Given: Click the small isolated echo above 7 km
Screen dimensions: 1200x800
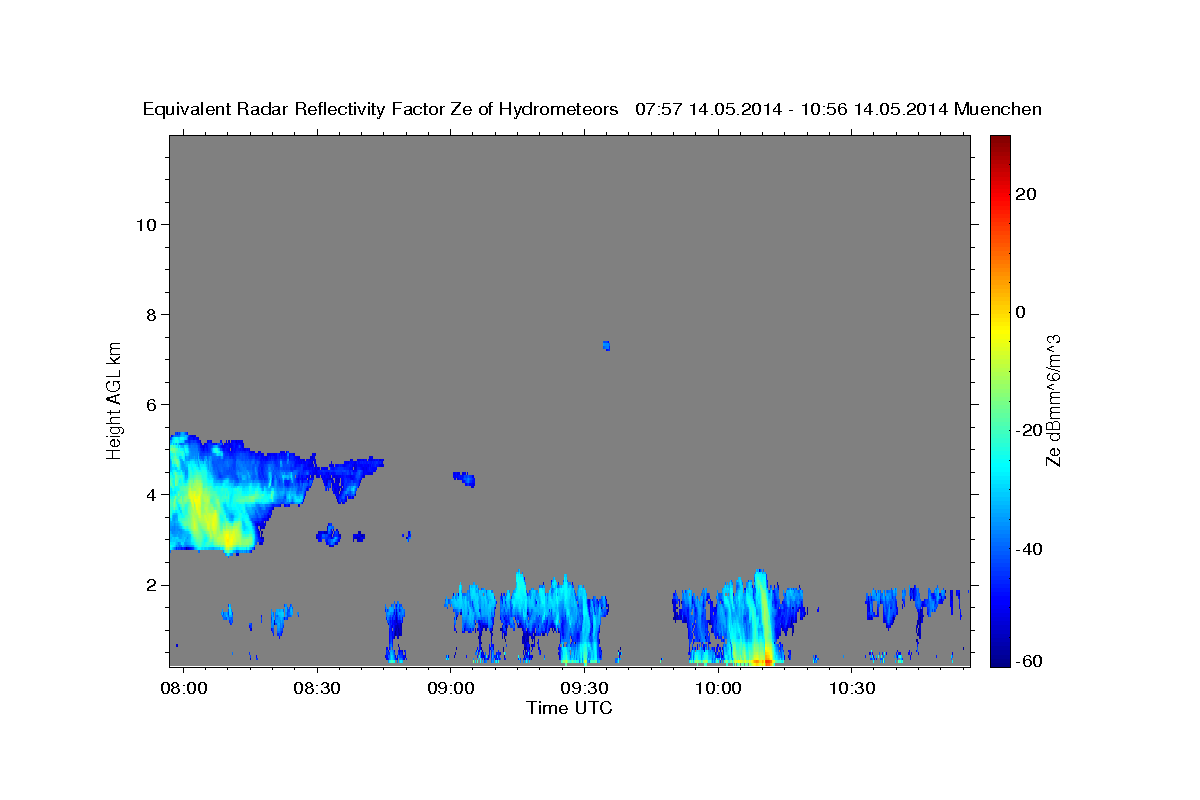Looking at the screenshot, I should point(606,346).
